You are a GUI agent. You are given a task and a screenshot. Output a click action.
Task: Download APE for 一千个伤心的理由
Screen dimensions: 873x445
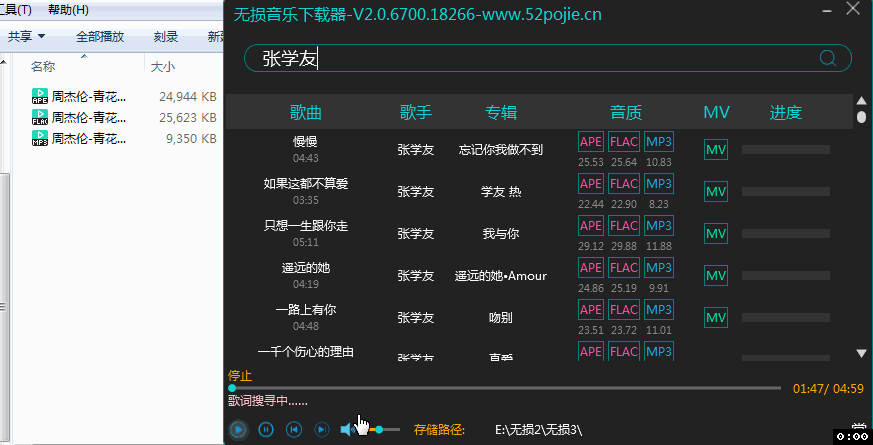click(x=591, y=351)
